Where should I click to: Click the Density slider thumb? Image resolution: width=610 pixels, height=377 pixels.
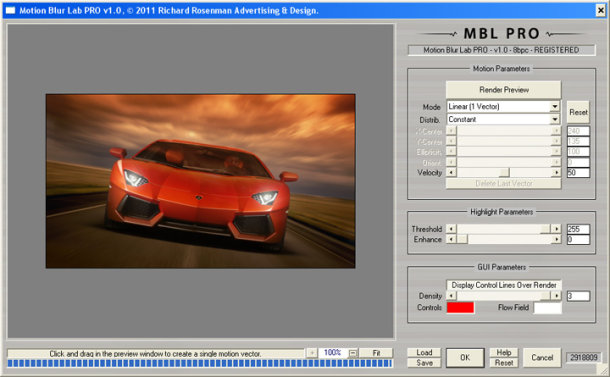click(545, 296)
